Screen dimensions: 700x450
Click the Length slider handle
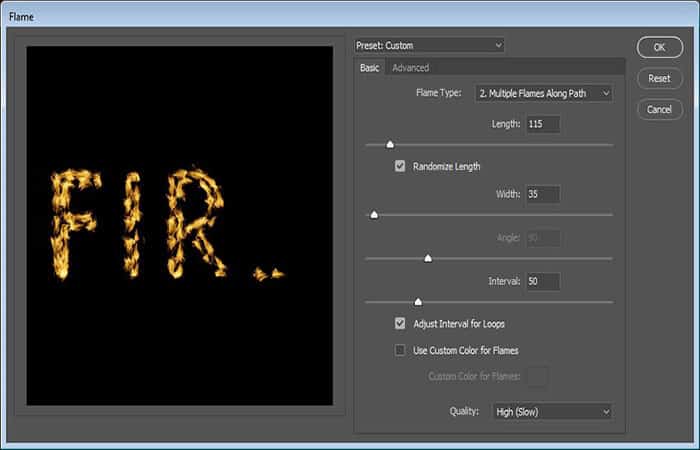click(x=390, y=144)
